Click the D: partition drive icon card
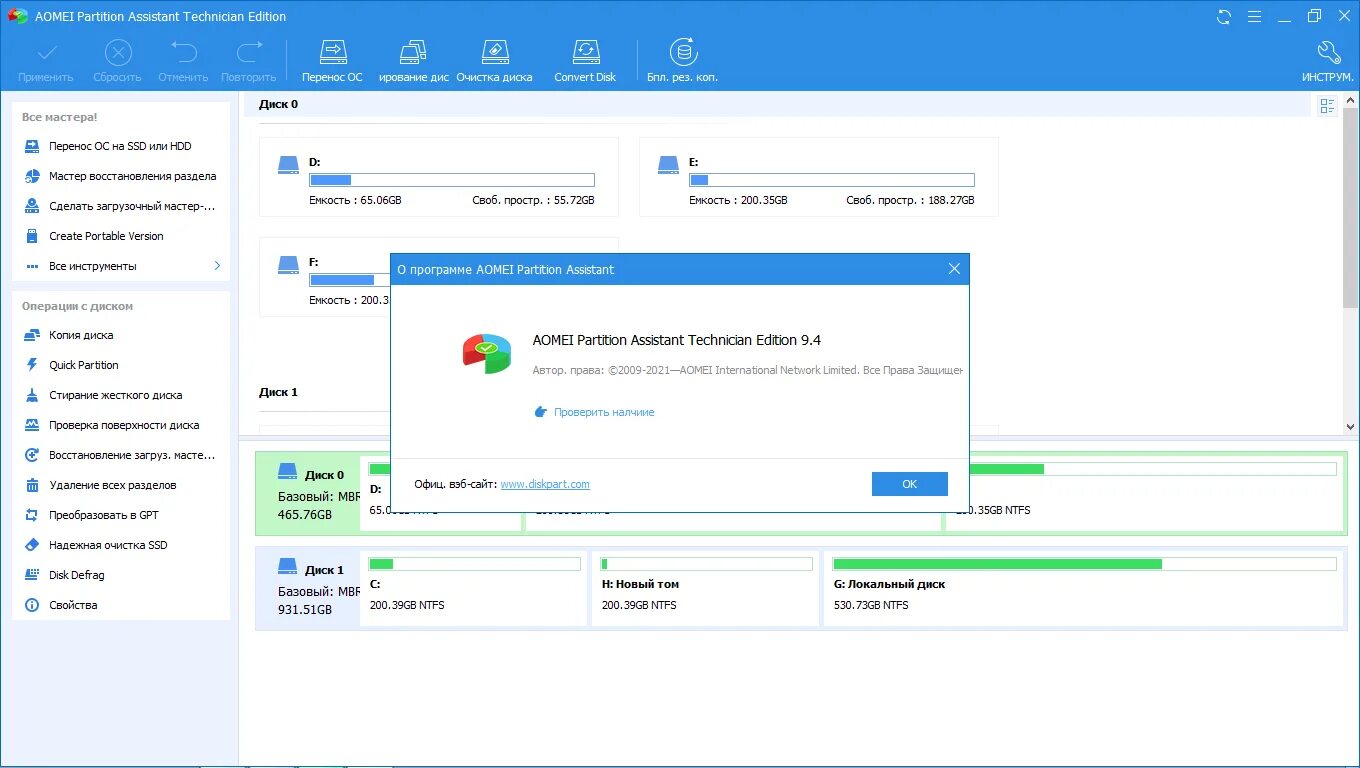1360x768 pixels. click(x=288, y=165)
